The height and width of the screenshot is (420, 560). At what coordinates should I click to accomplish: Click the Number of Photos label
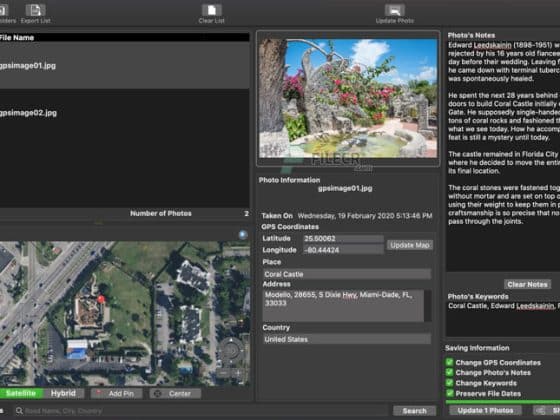point(161,214)
